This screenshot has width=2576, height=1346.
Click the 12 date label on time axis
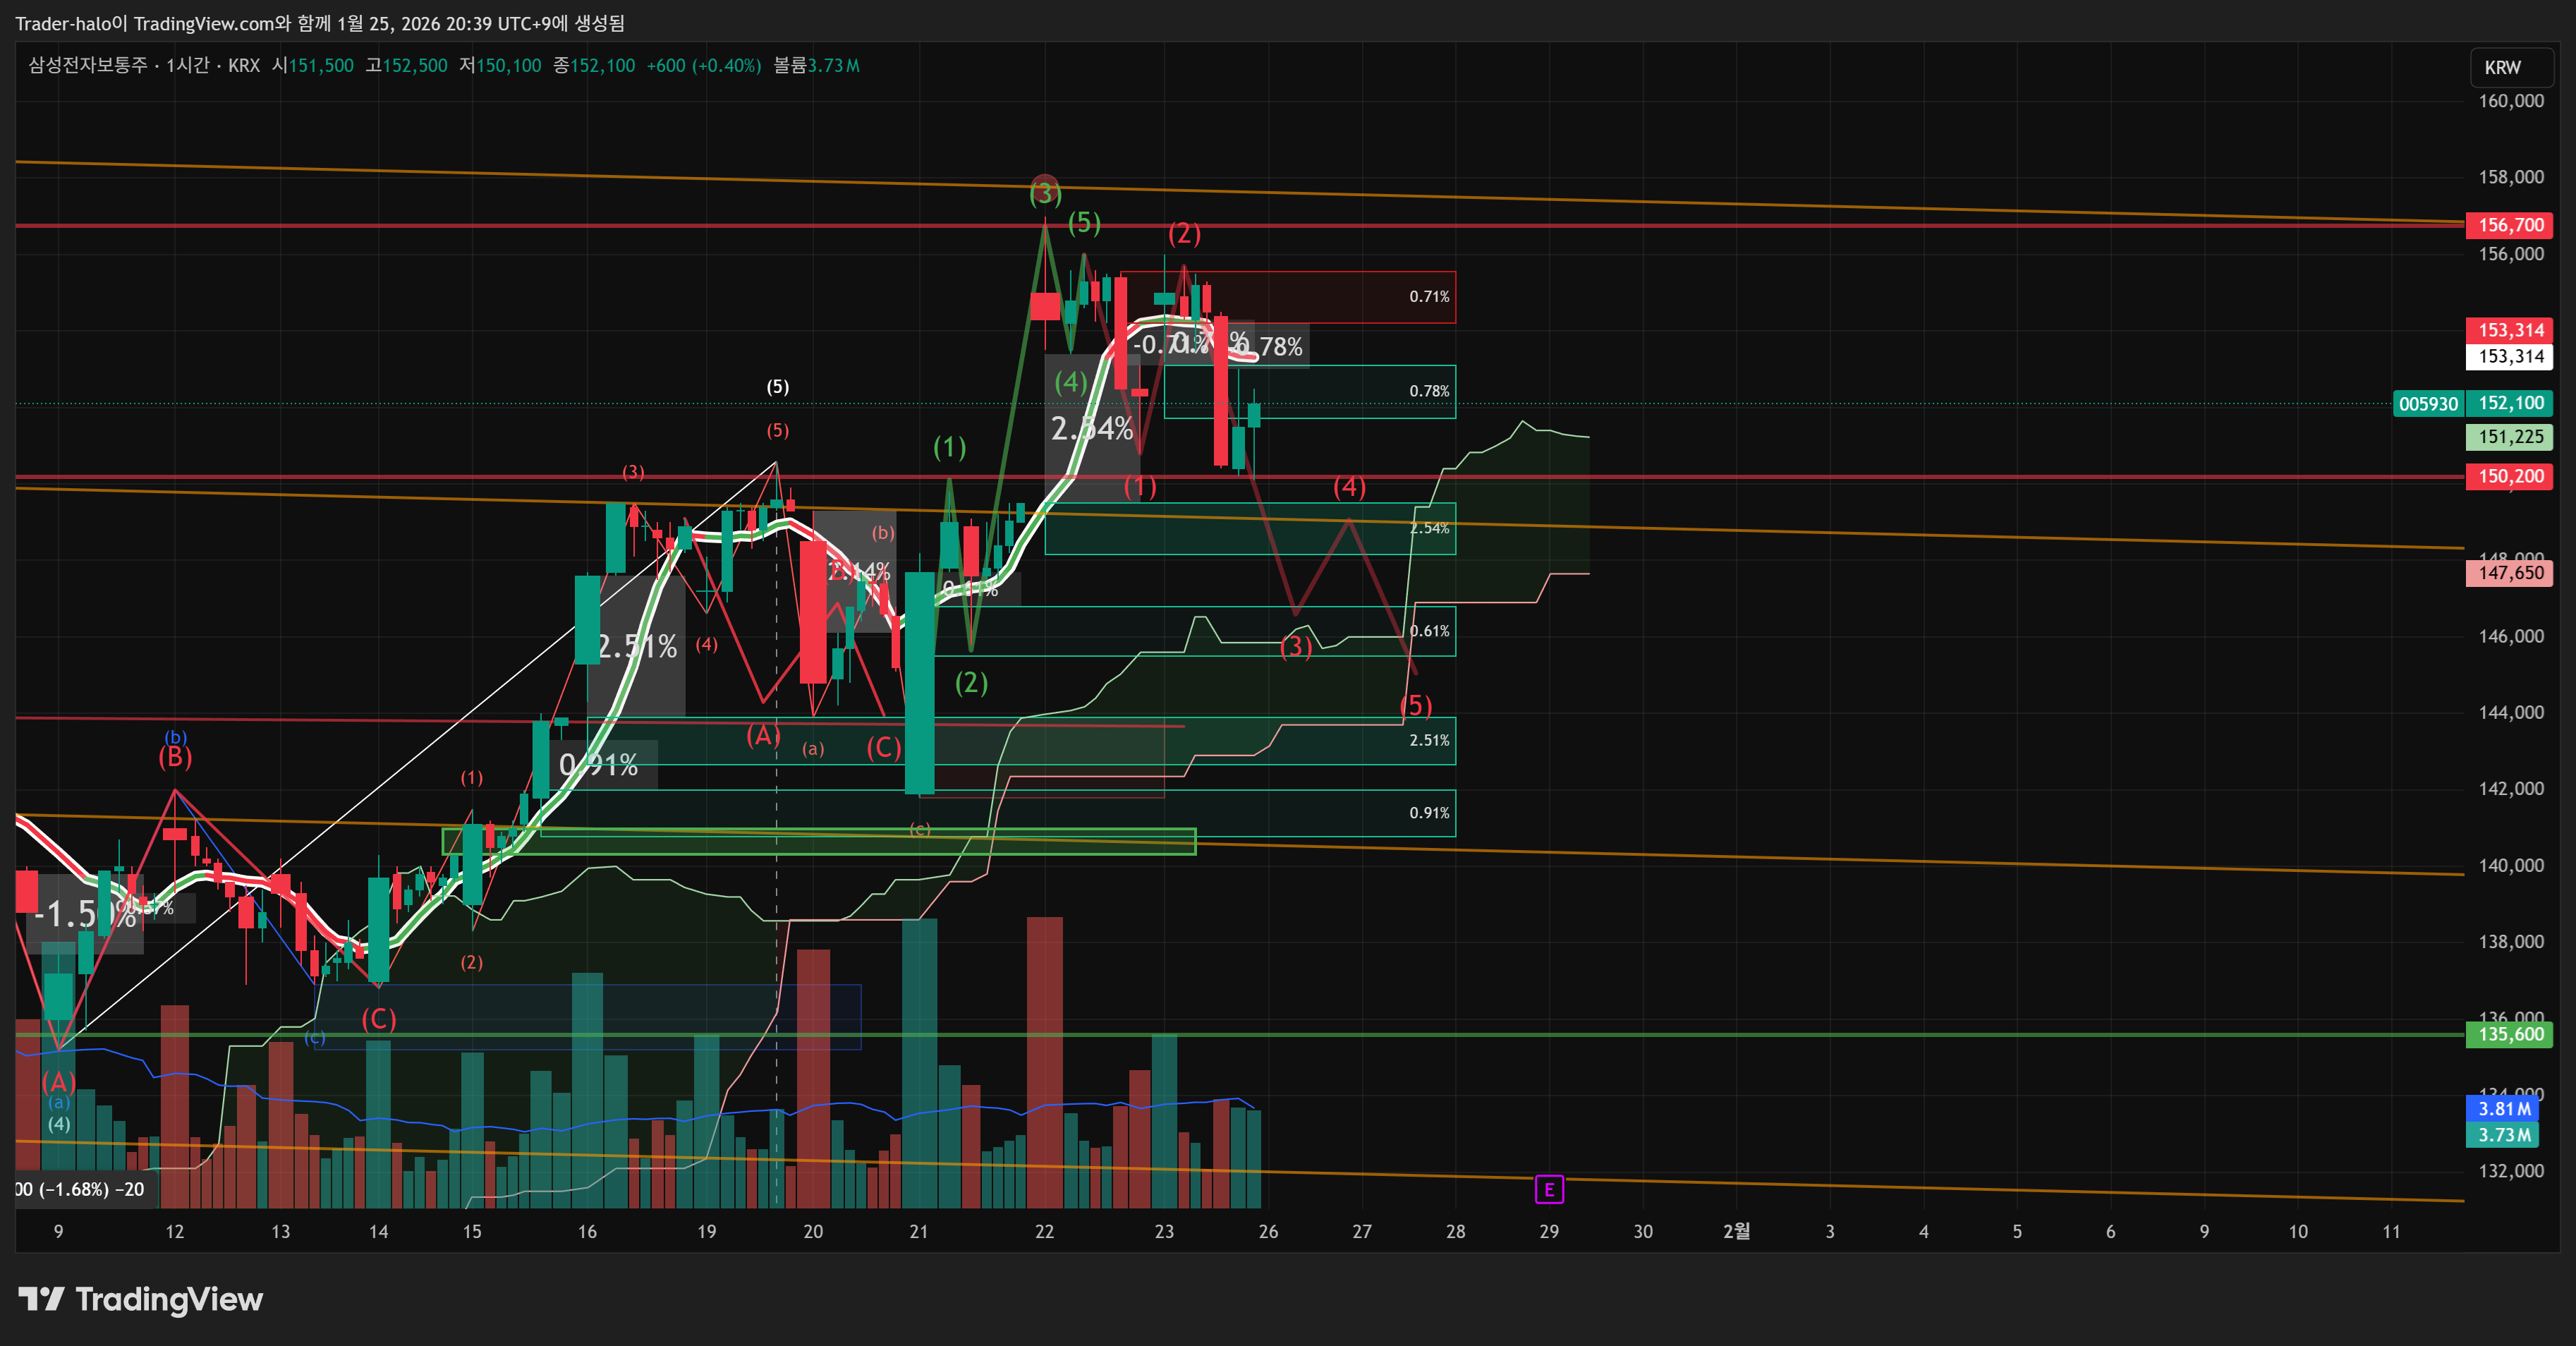tap(175, 1232)
